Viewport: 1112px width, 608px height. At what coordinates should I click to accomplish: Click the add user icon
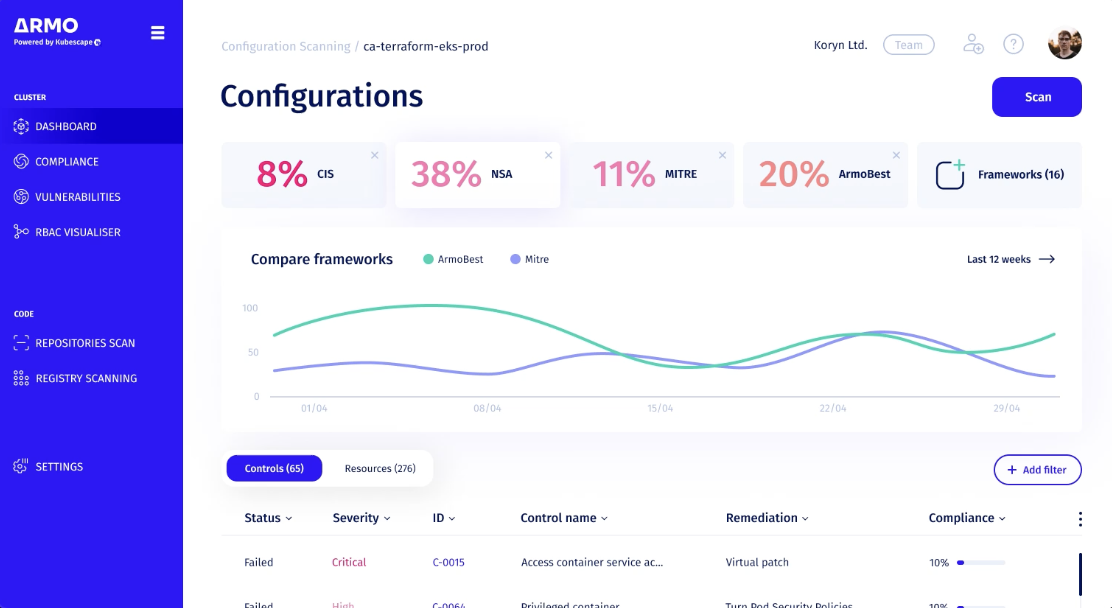973,44
